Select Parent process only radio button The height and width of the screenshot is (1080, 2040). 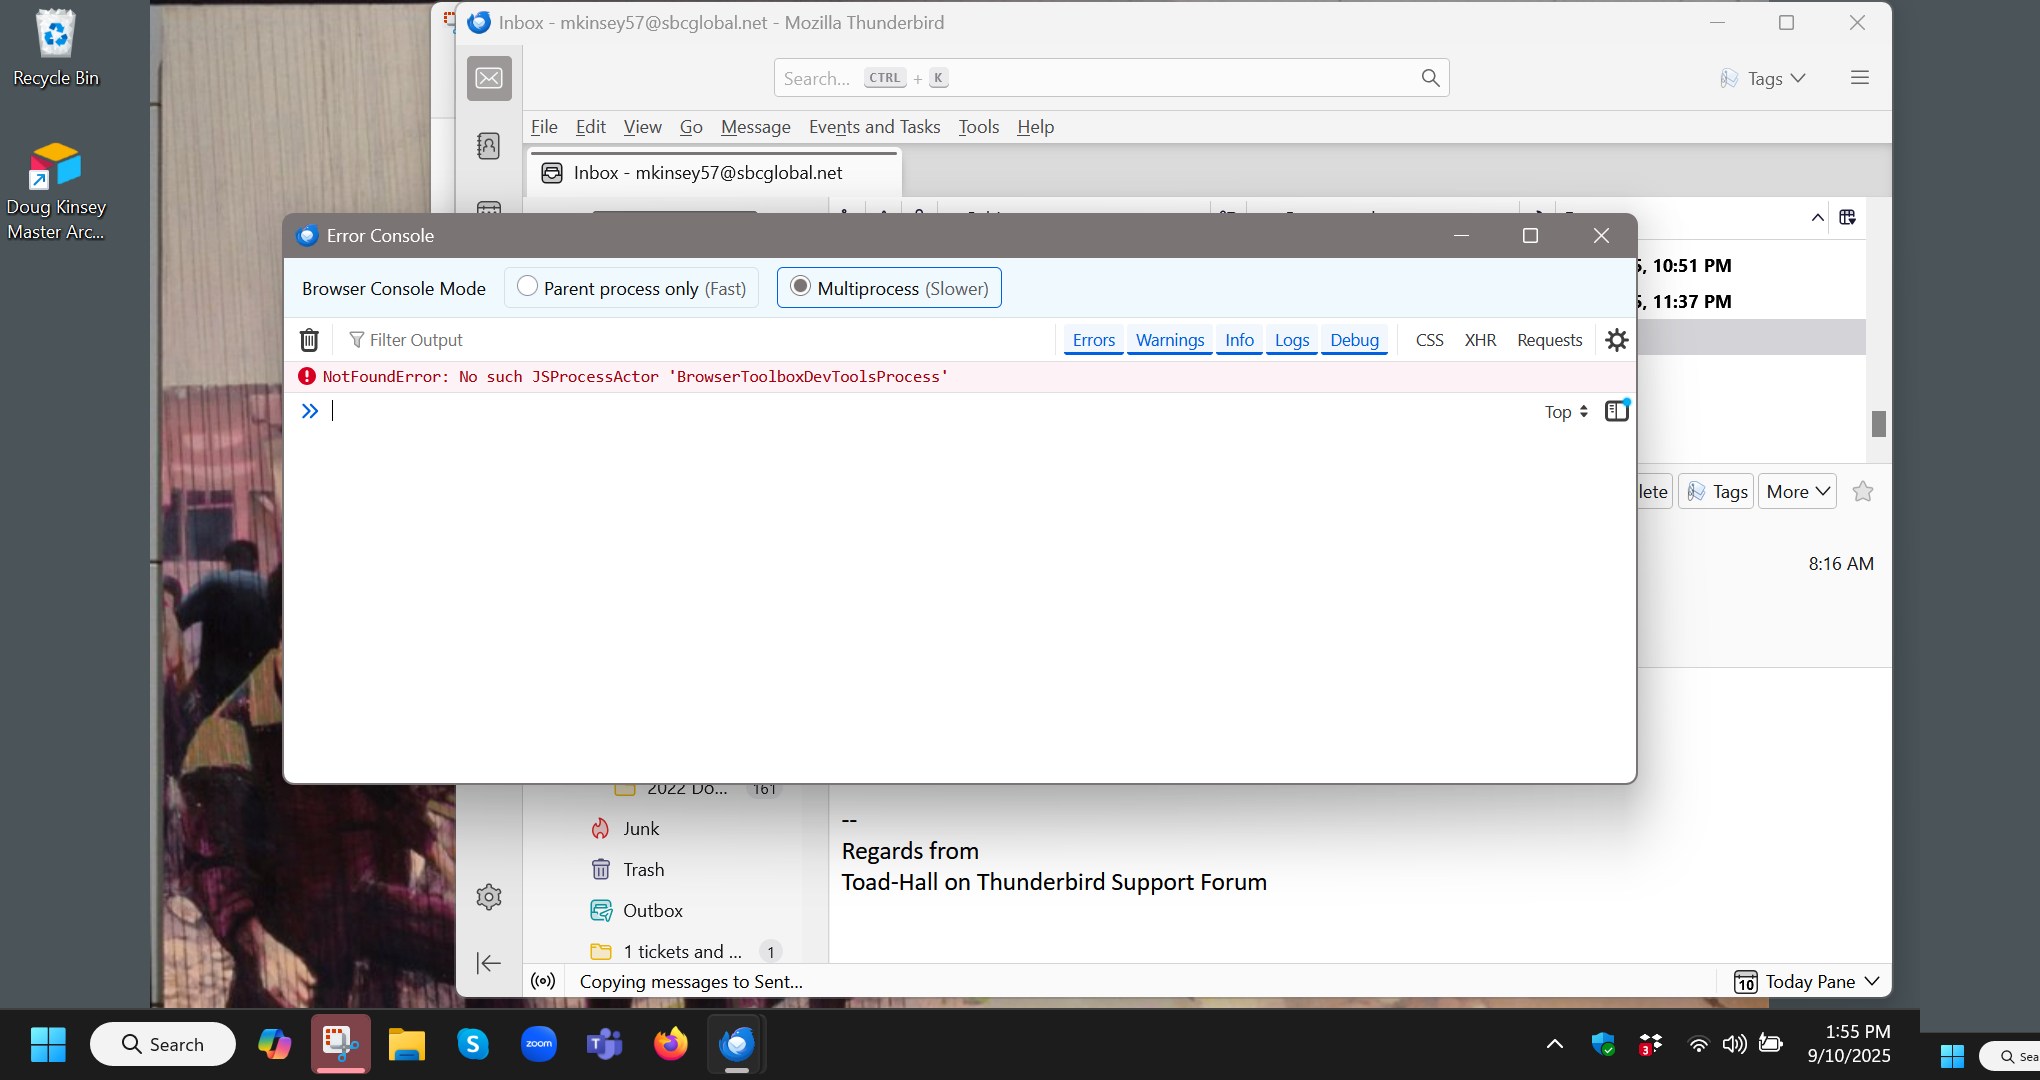(527, 287)
